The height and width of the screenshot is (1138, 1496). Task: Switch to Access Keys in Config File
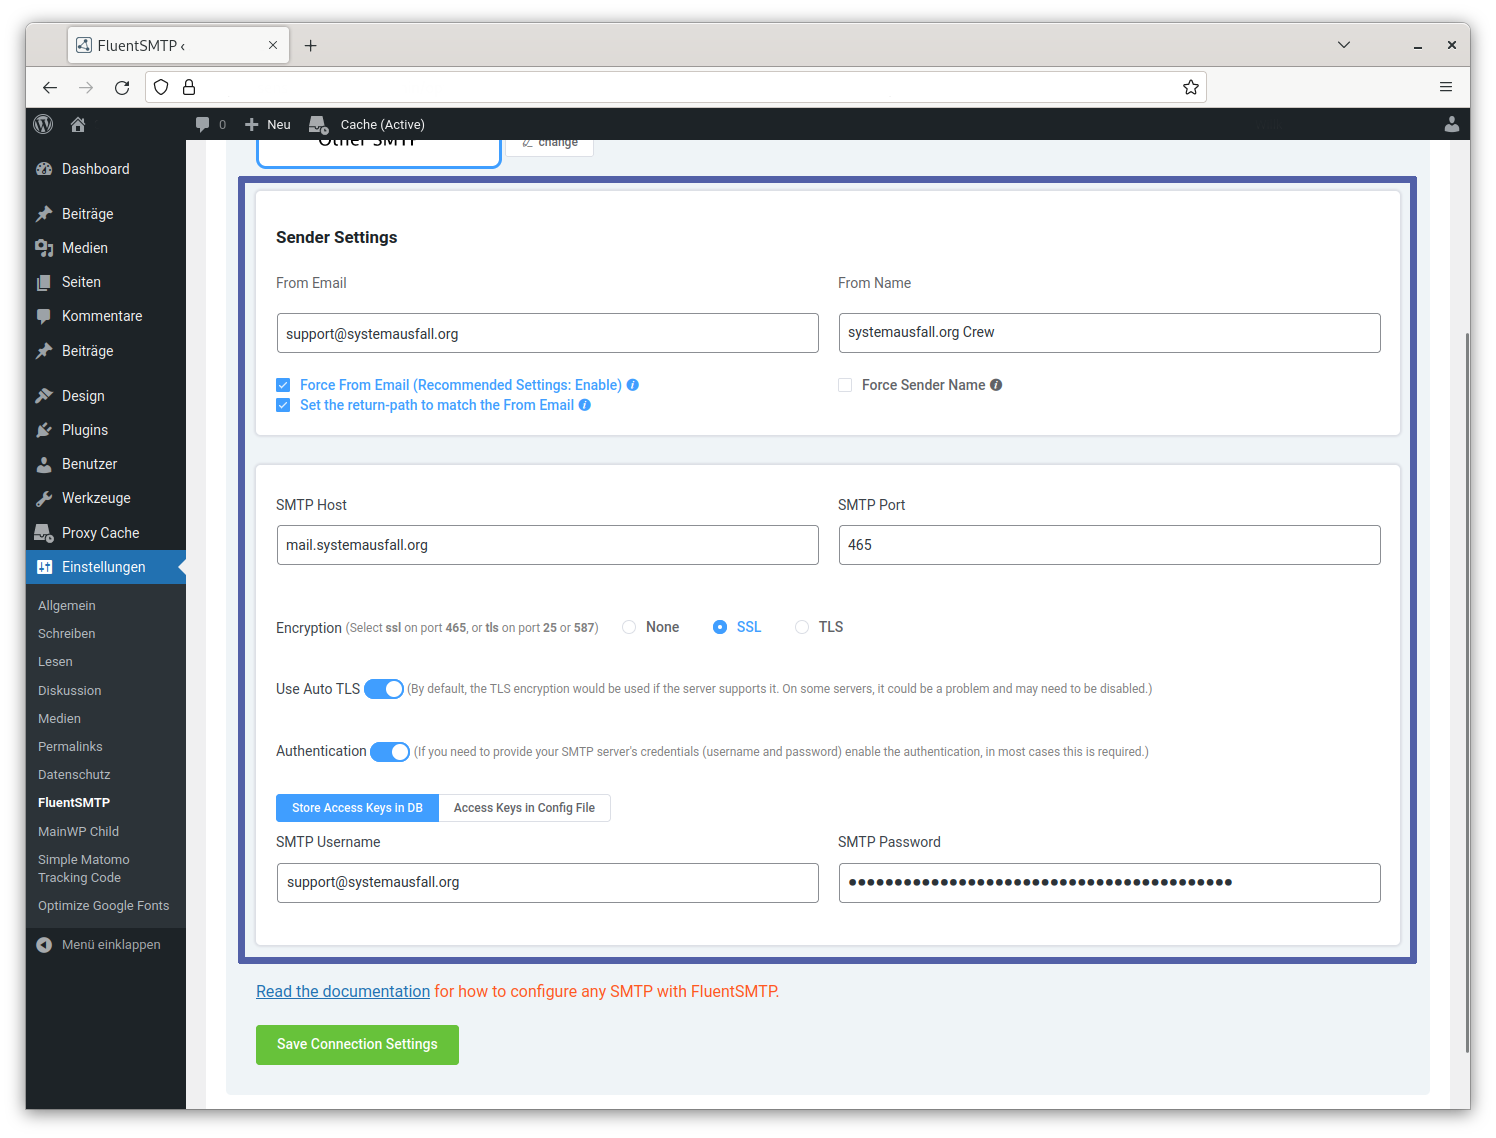[524, 808]
